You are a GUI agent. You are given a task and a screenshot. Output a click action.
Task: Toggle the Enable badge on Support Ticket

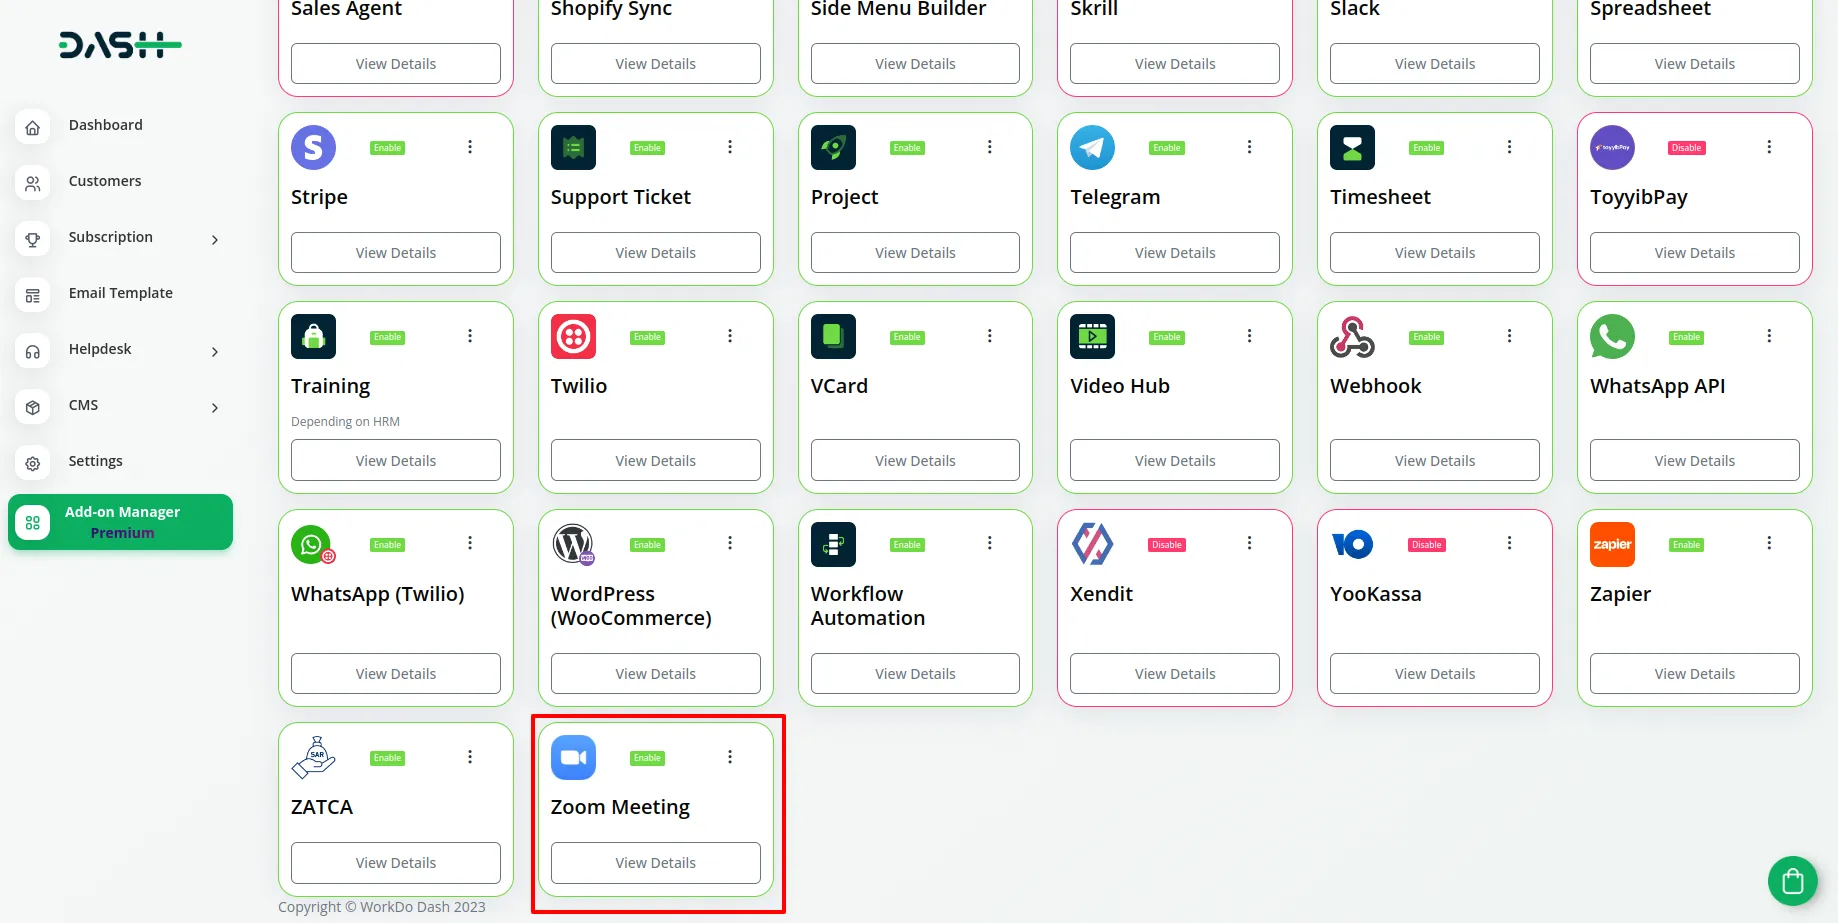tap(647, 148)
